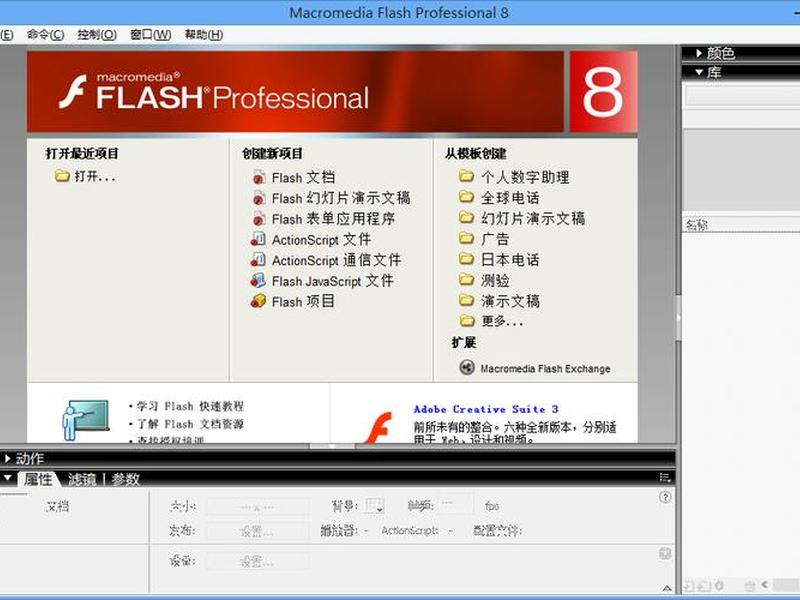This screenshot has height=600, width=800.
Task: Open the Adobe Creative Suite 3 link
Action: (x=486, y=409)
